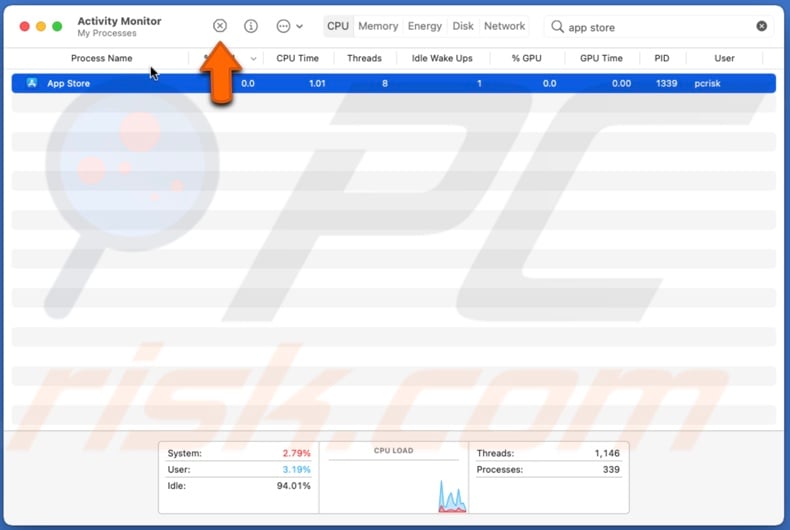
Task: Clear the search field text
Action: (762, 26)
